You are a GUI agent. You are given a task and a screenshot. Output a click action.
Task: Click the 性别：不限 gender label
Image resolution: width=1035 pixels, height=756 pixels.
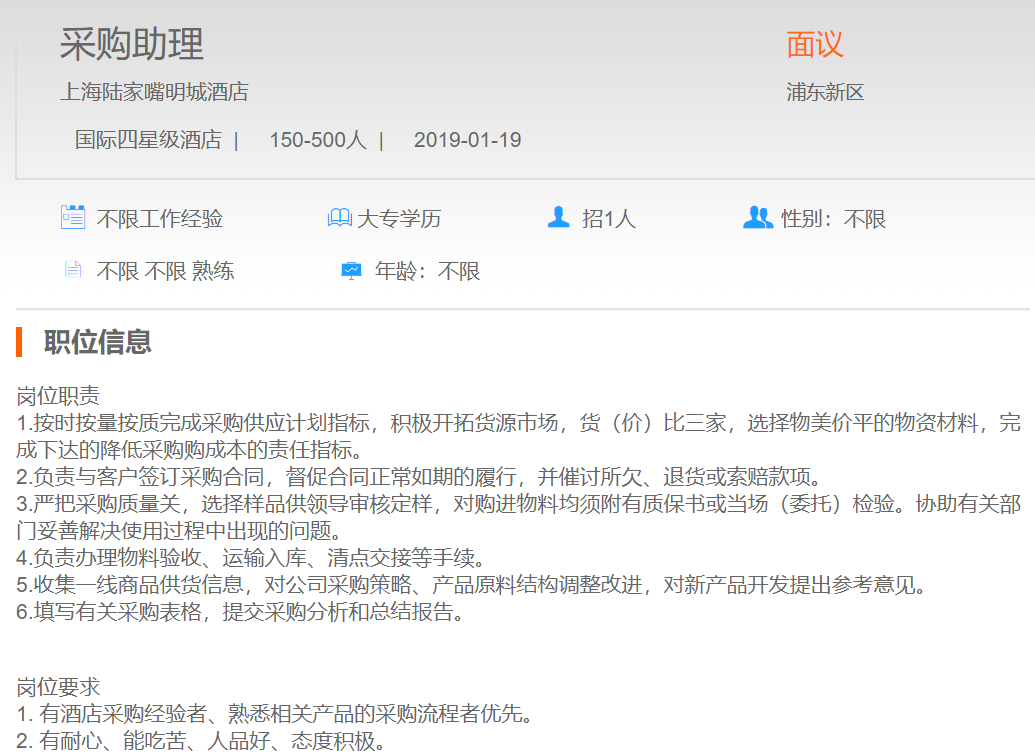833,219
